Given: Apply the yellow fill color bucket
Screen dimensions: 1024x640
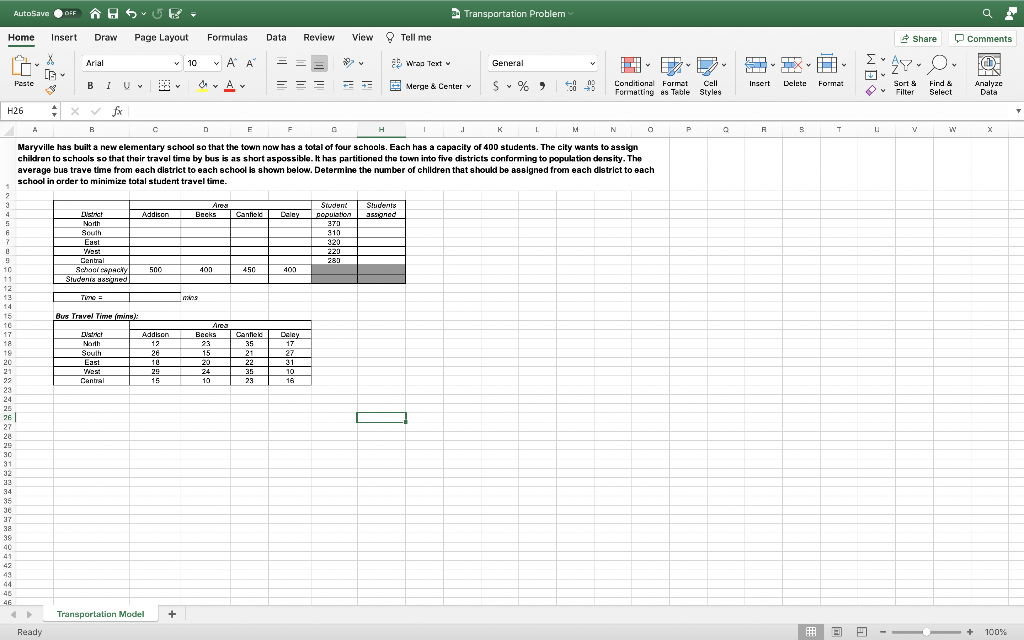Looking at the screenshot, I should point(202,86).
